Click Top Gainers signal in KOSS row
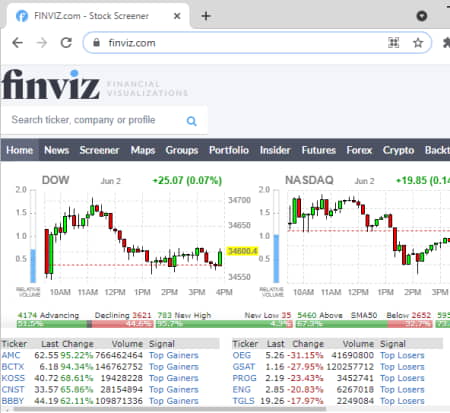Image resolution: width=450 pixels, height=413 pixels. [x=174, y=378]
